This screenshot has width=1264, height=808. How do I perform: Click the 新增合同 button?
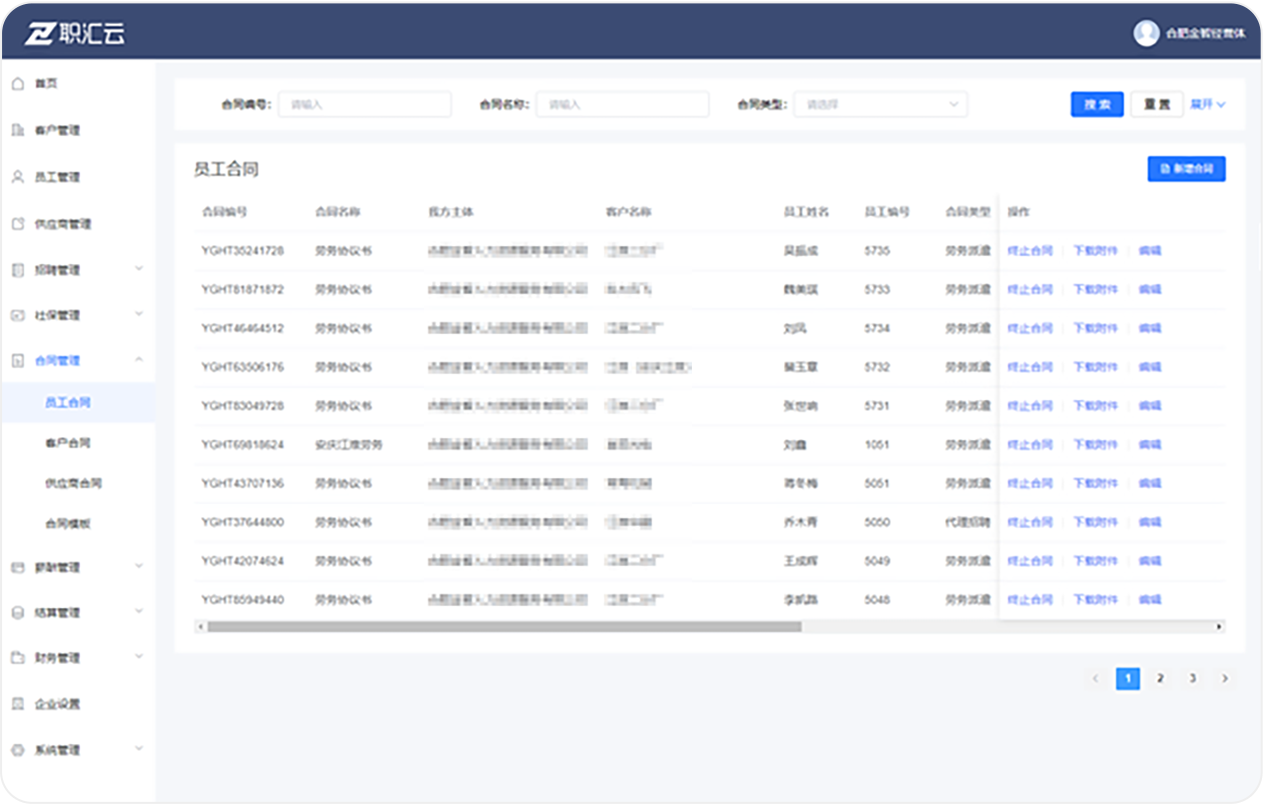click(1186, 169)
